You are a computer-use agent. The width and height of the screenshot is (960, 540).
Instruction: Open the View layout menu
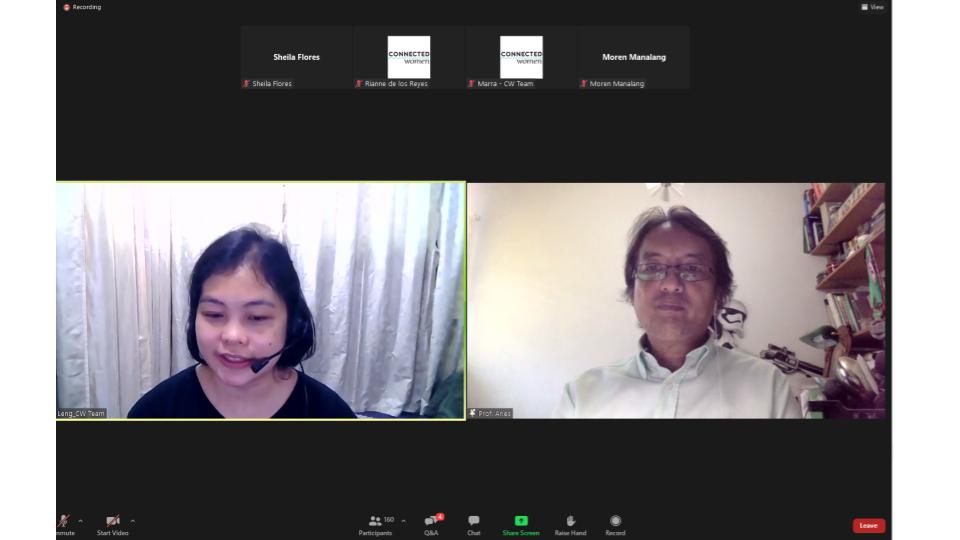coord(872,7)
